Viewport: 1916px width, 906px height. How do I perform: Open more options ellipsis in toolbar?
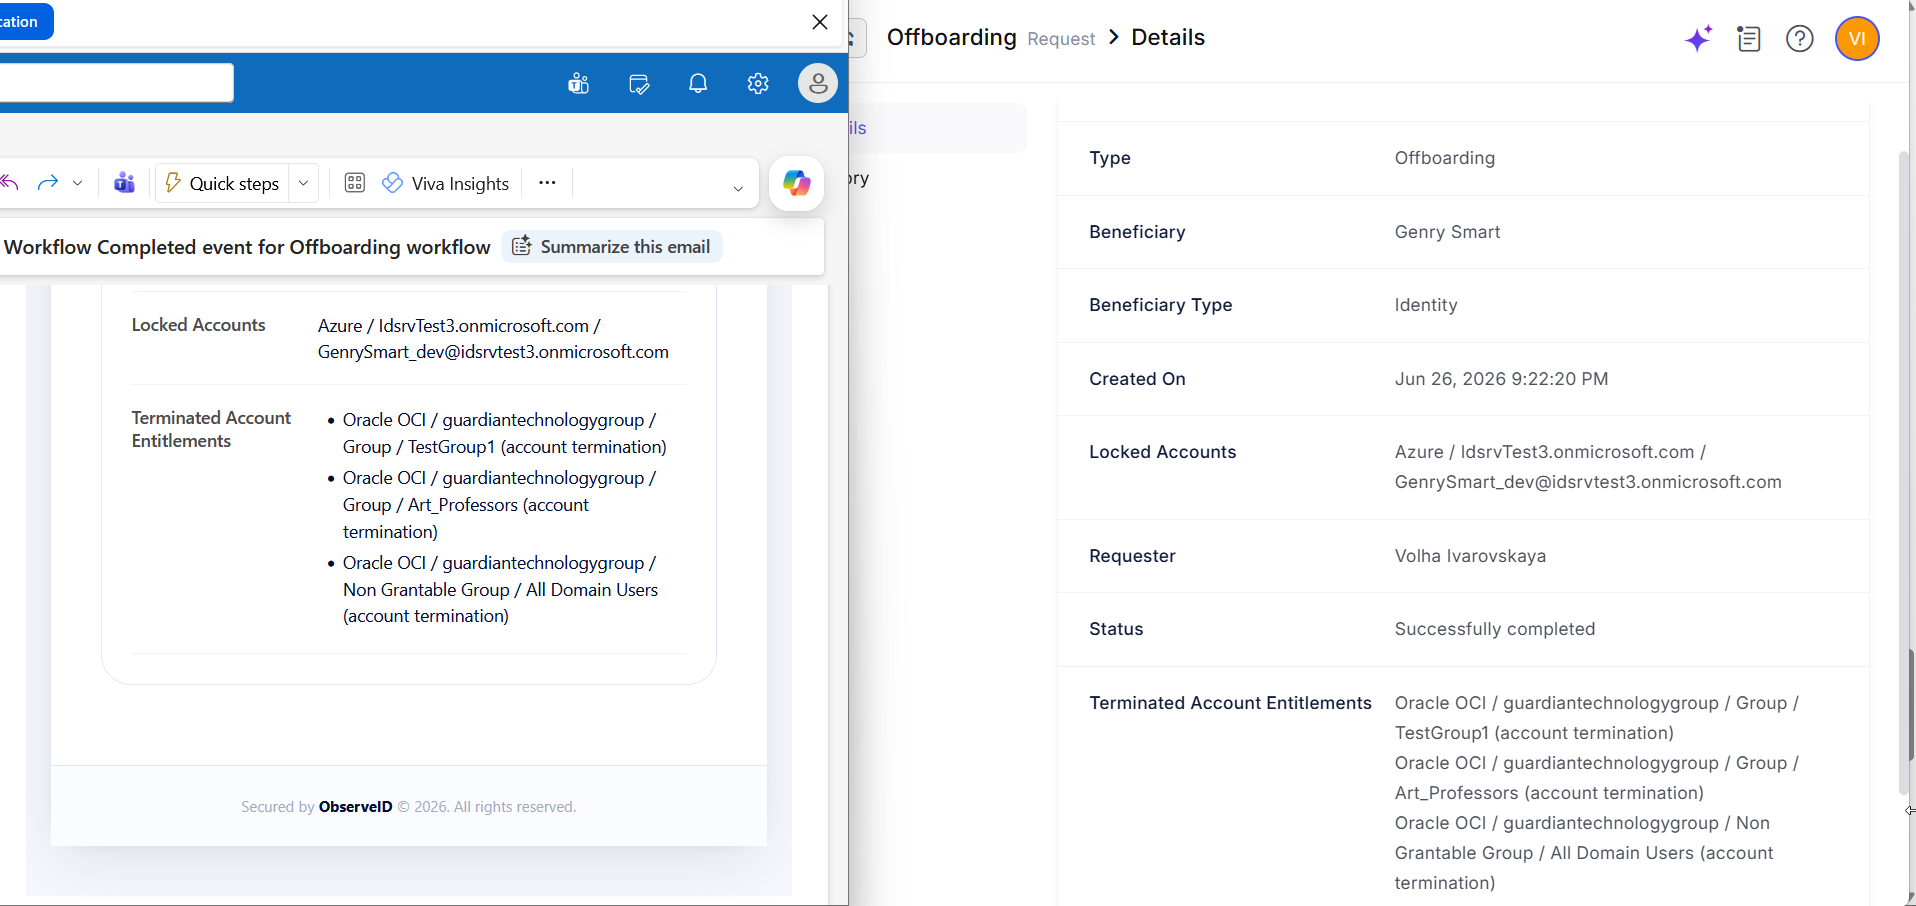[547, 183]
